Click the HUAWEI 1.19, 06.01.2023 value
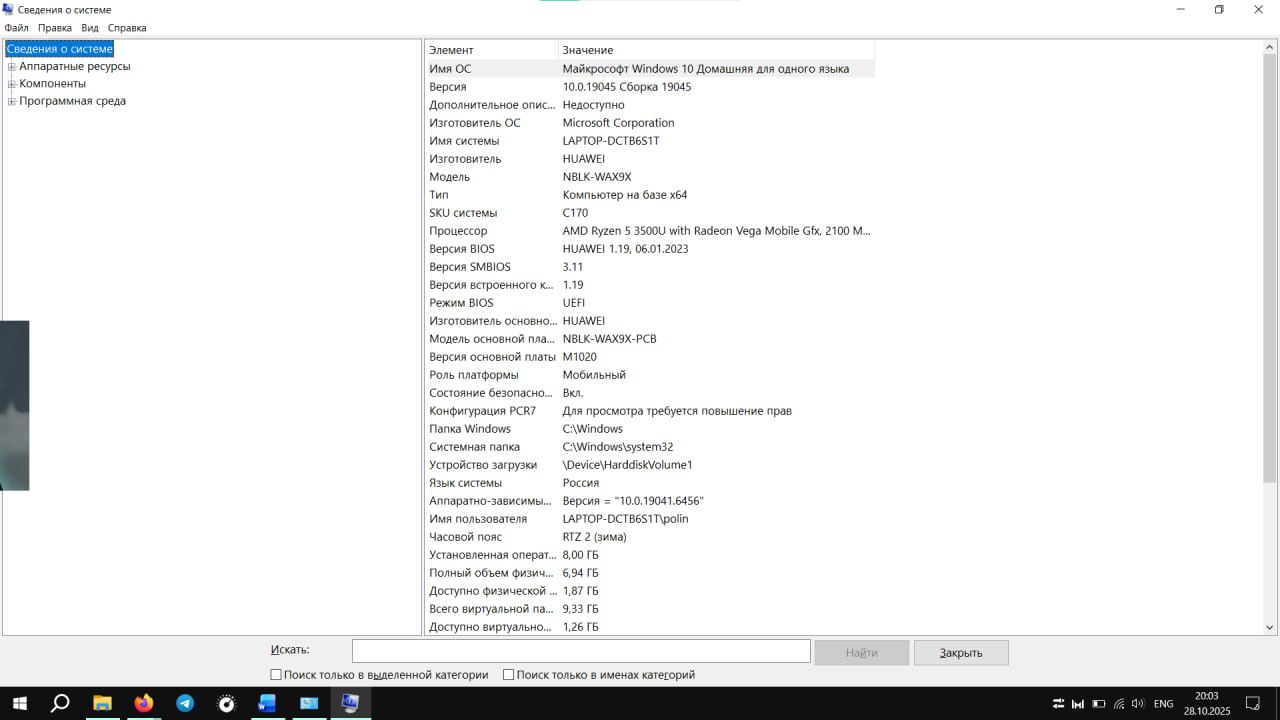This screenshot has width=1280, height=720. [x=626, y=249]
